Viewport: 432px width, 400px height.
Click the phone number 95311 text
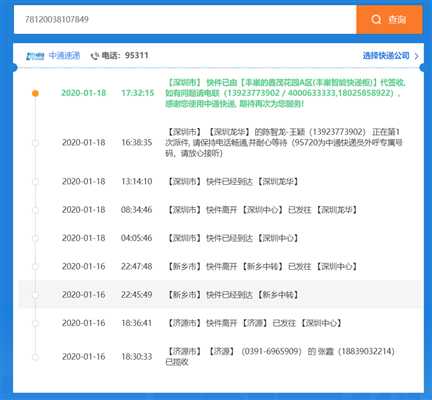click(x=136, y=55)
